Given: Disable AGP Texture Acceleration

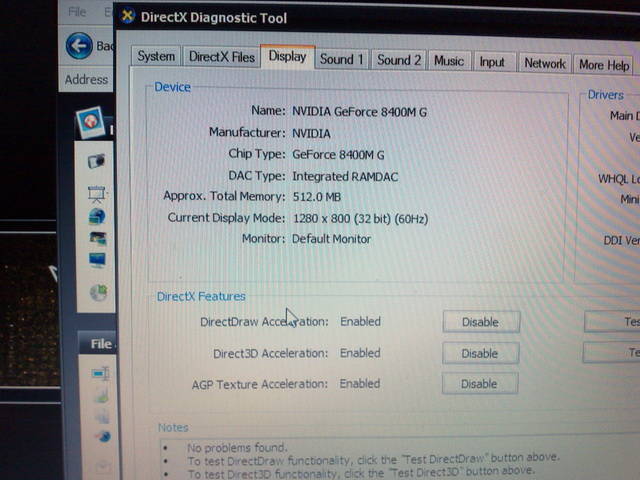Looking at the screenshot, I should [x=480, y=383].
